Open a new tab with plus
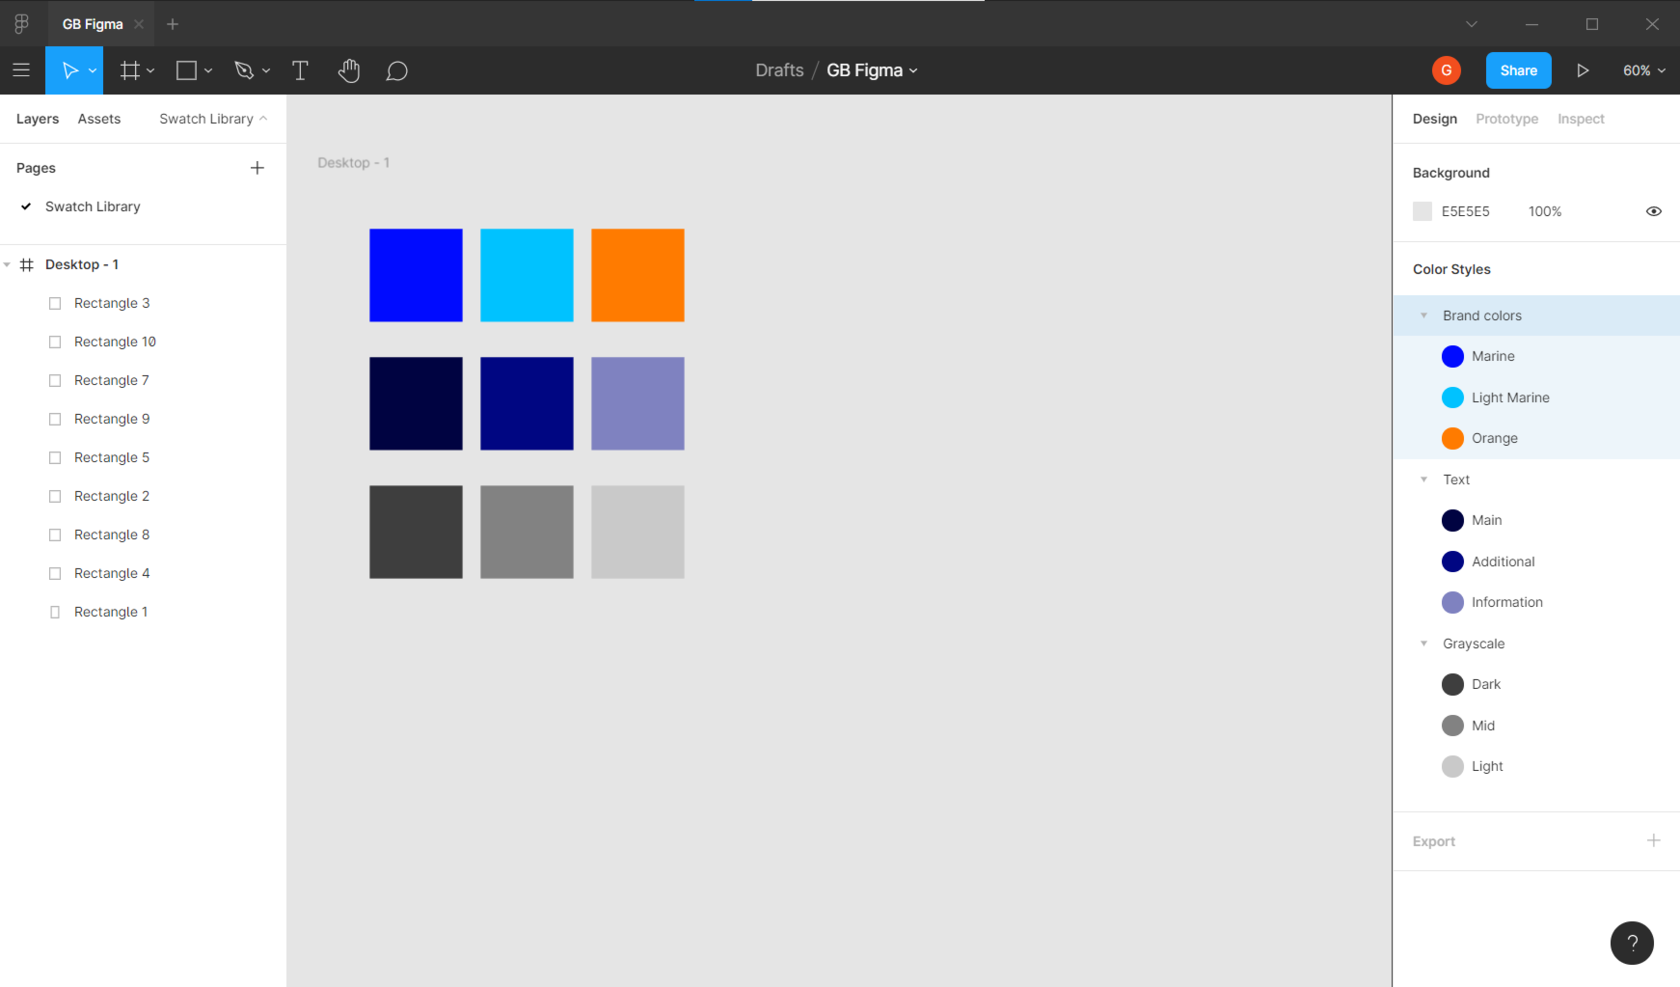 (172, 24)
